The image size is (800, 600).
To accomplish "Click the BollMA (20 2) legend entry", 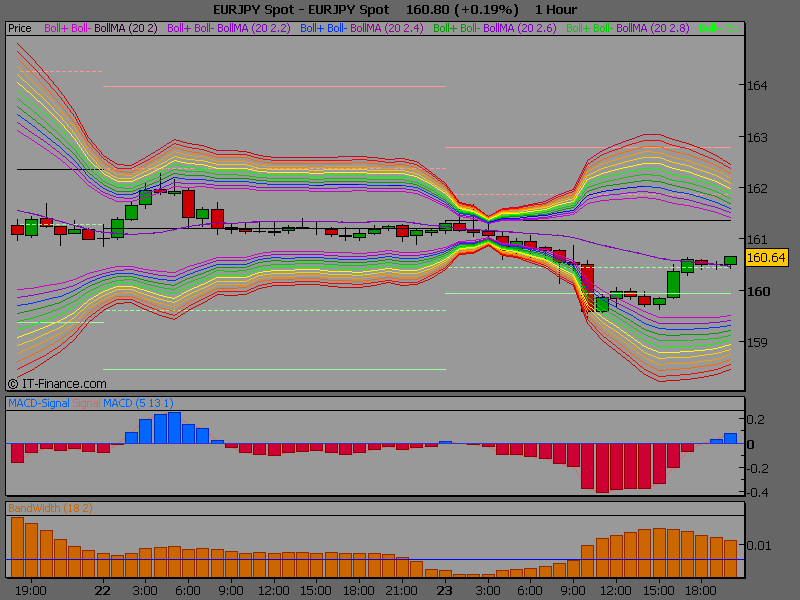I will (126, 28).
